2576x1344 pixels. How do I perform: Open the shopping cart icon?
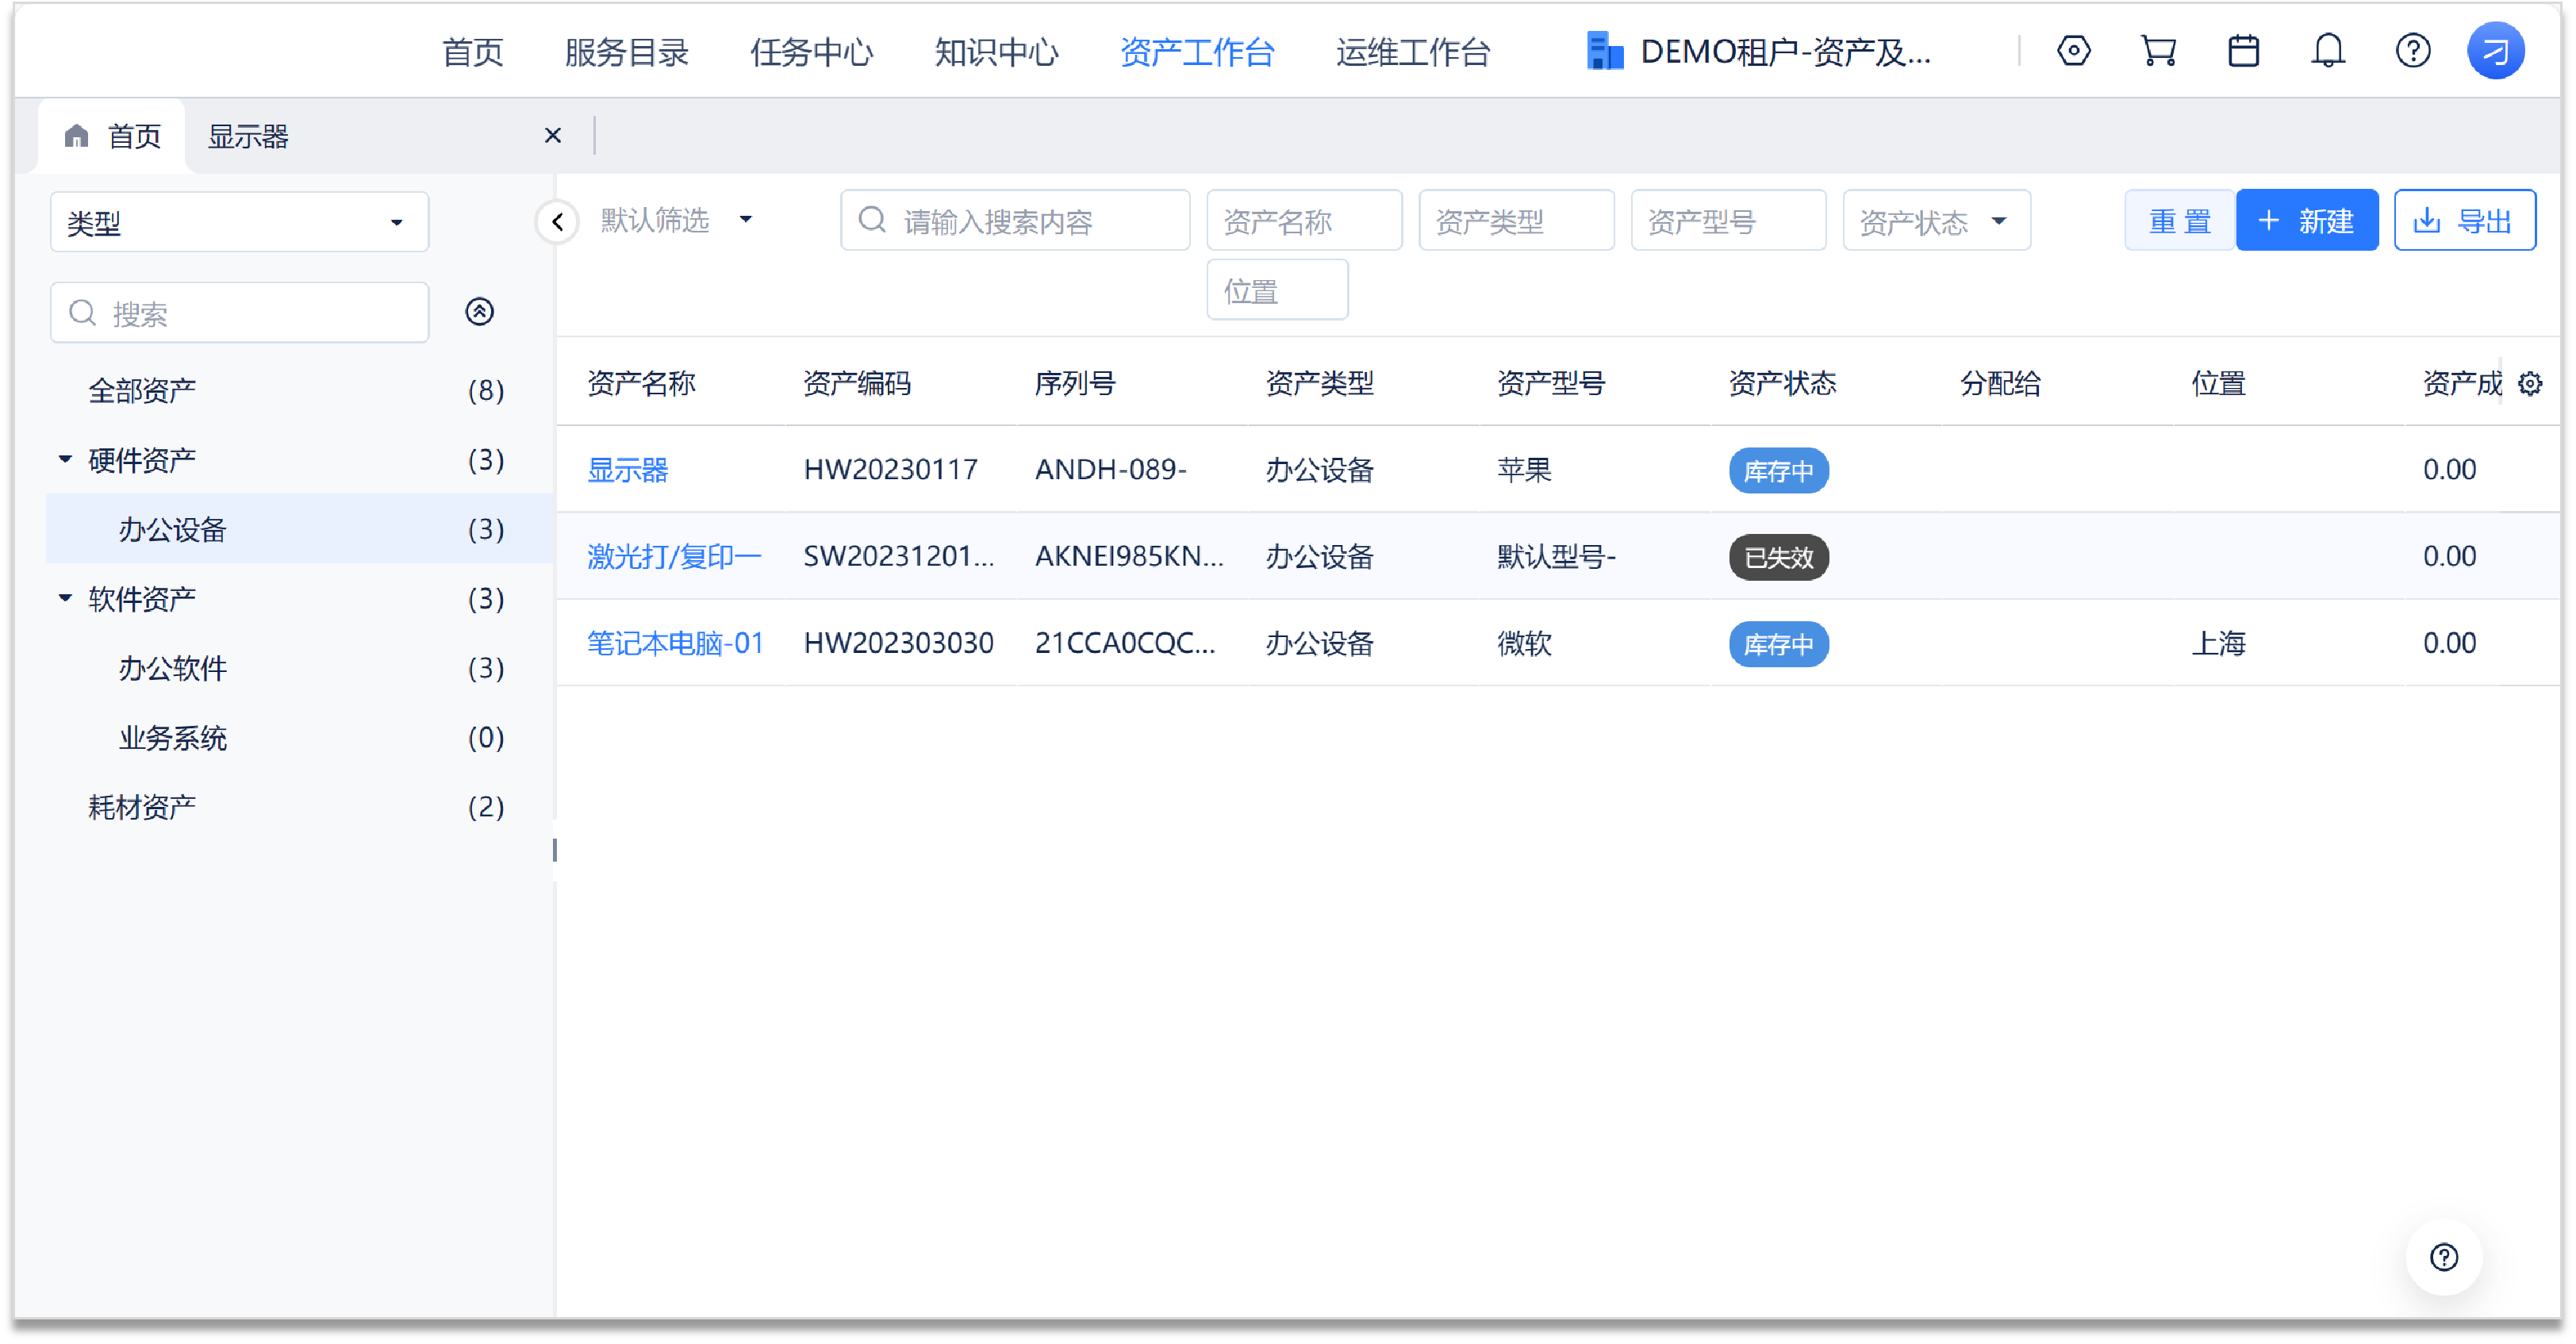pos(2158,51)
